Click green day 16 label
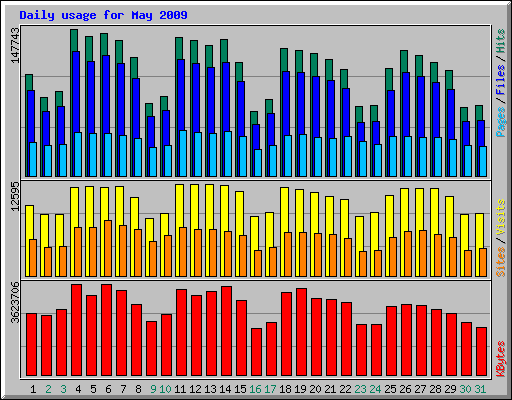 click(255, 389)
